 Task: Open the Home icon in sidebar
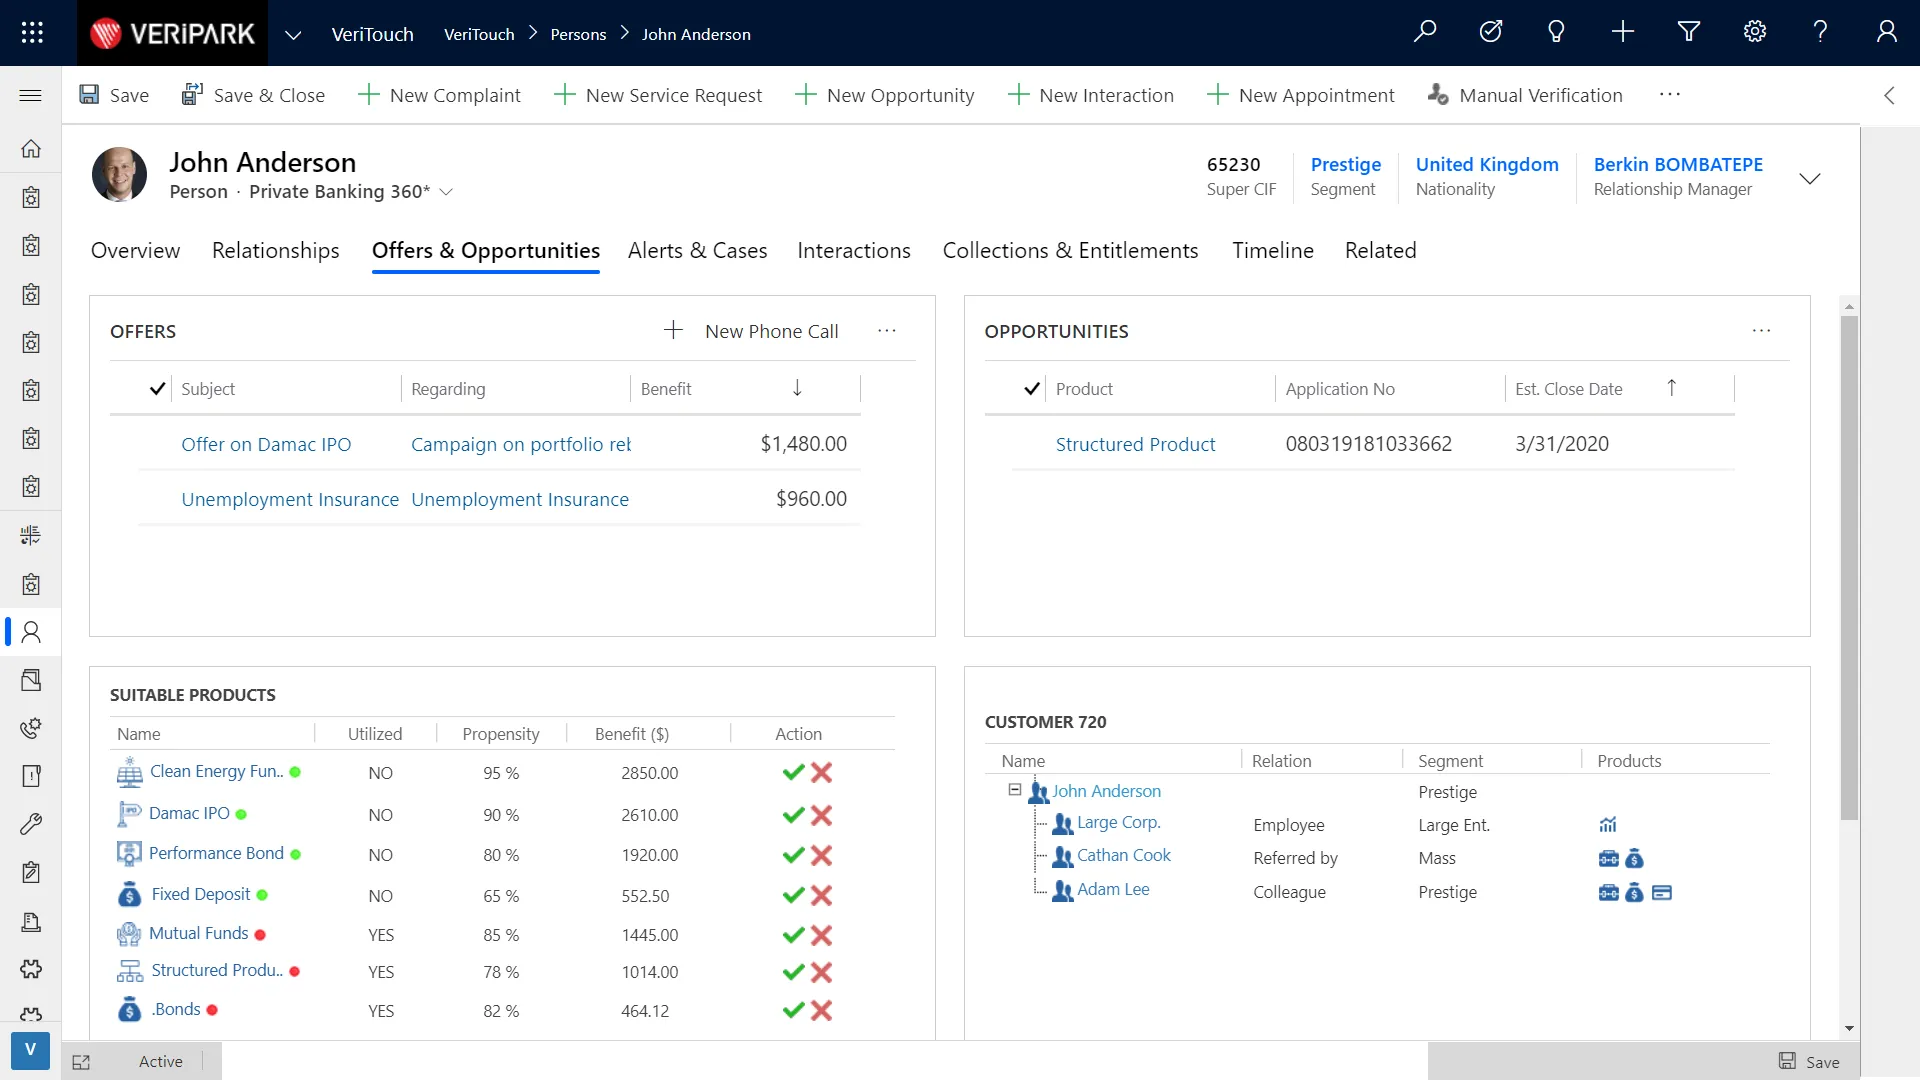(31, 149)
